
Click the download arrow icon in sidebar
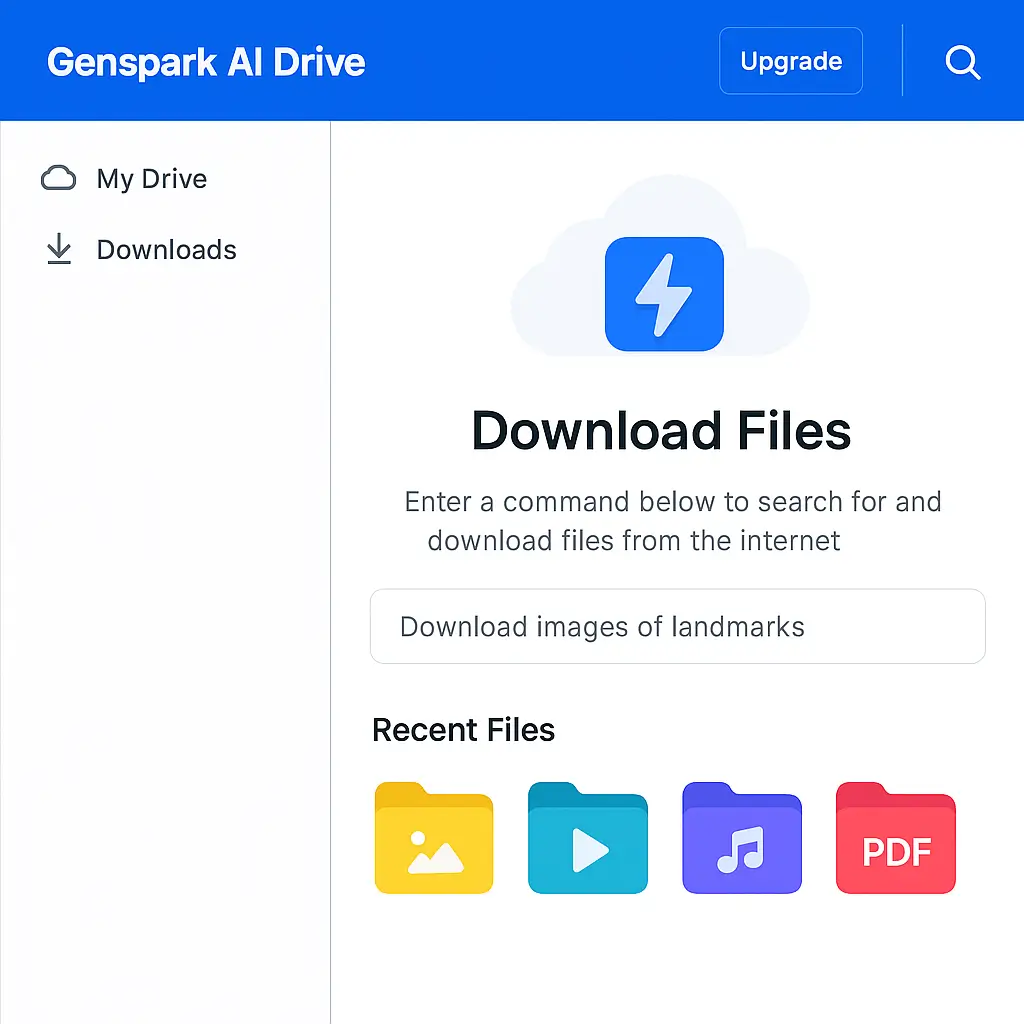click(x=59, y=250)
